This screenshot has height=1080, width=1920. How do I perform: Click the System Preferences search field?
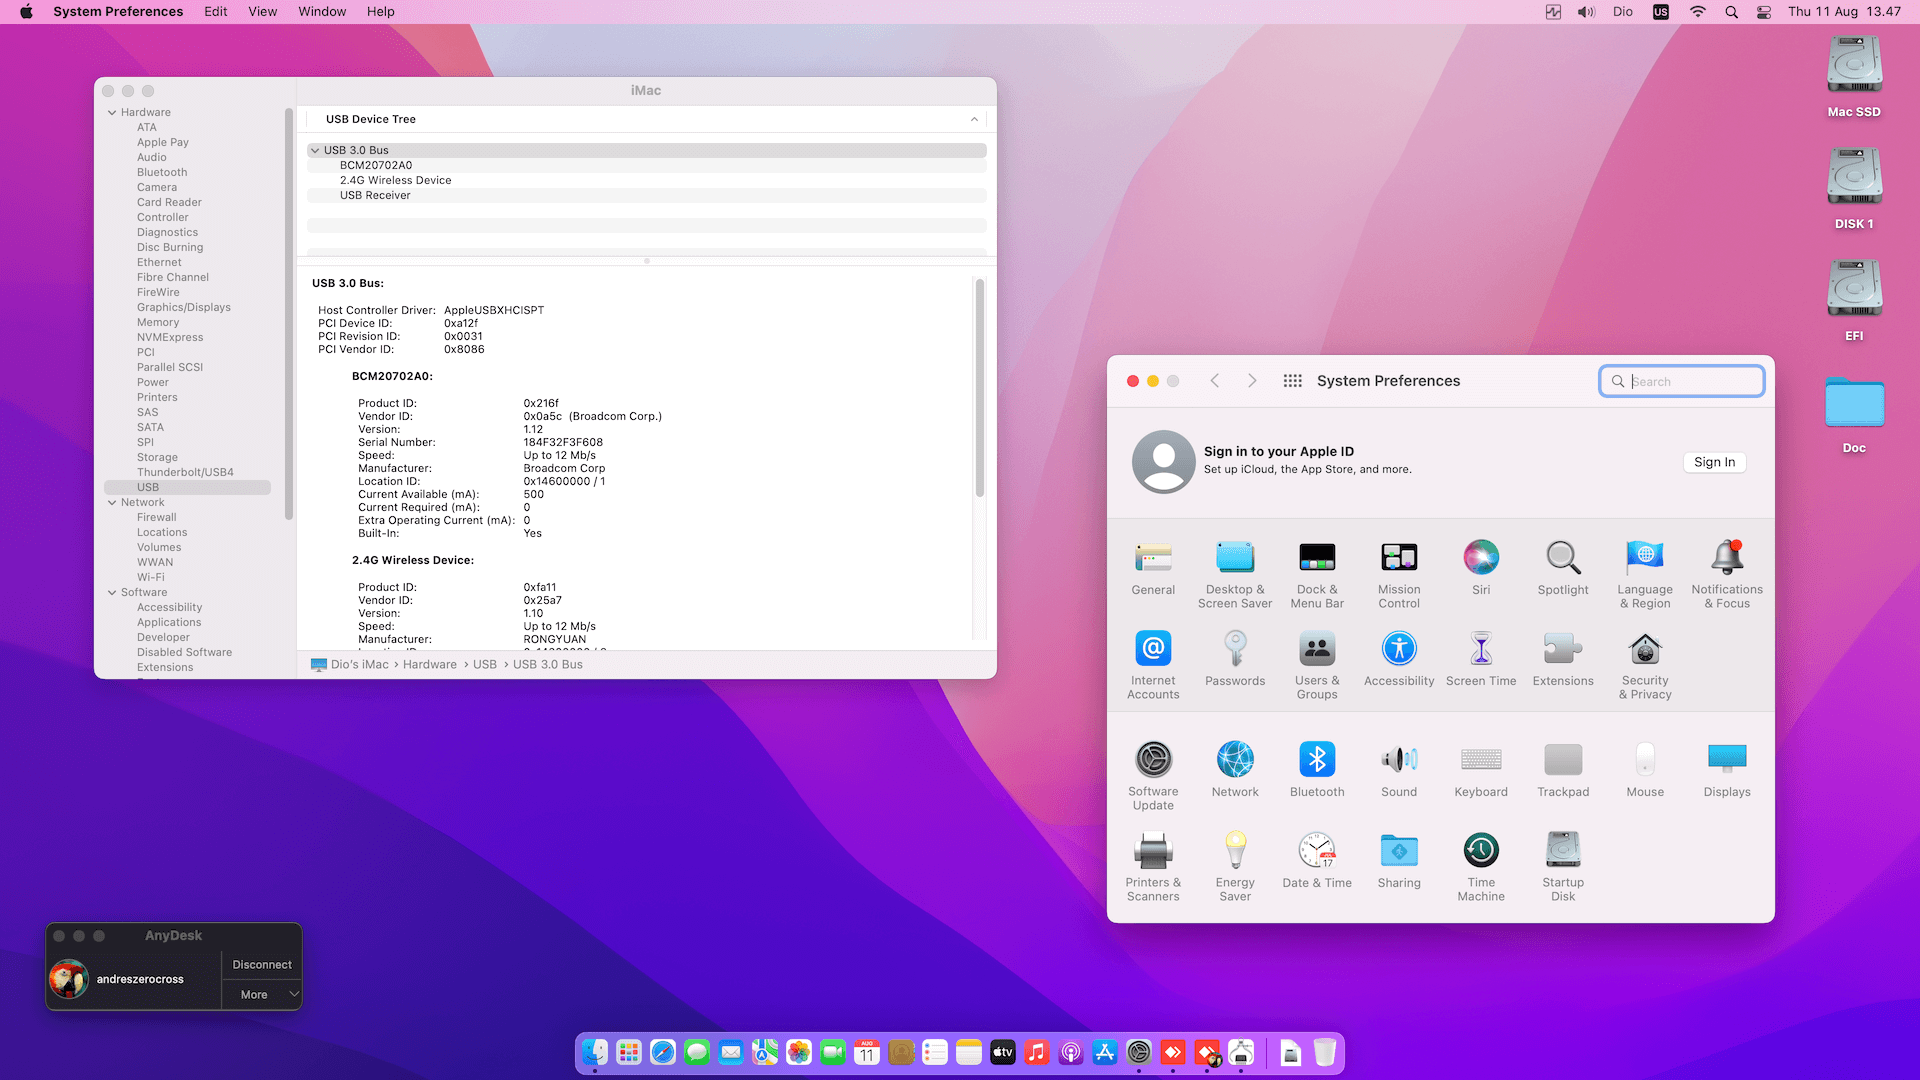pyautogui.click(x=1681, y=381)
